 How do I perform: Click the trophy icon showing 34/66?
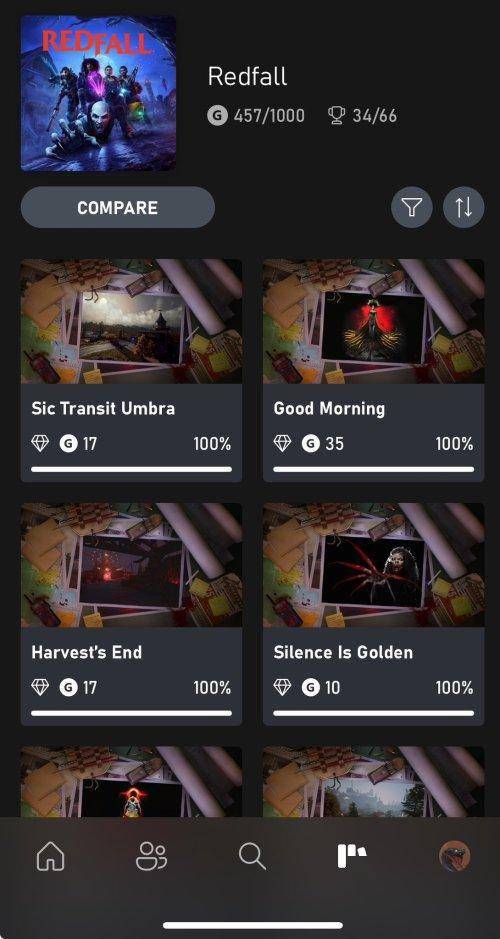pos(337,115)
